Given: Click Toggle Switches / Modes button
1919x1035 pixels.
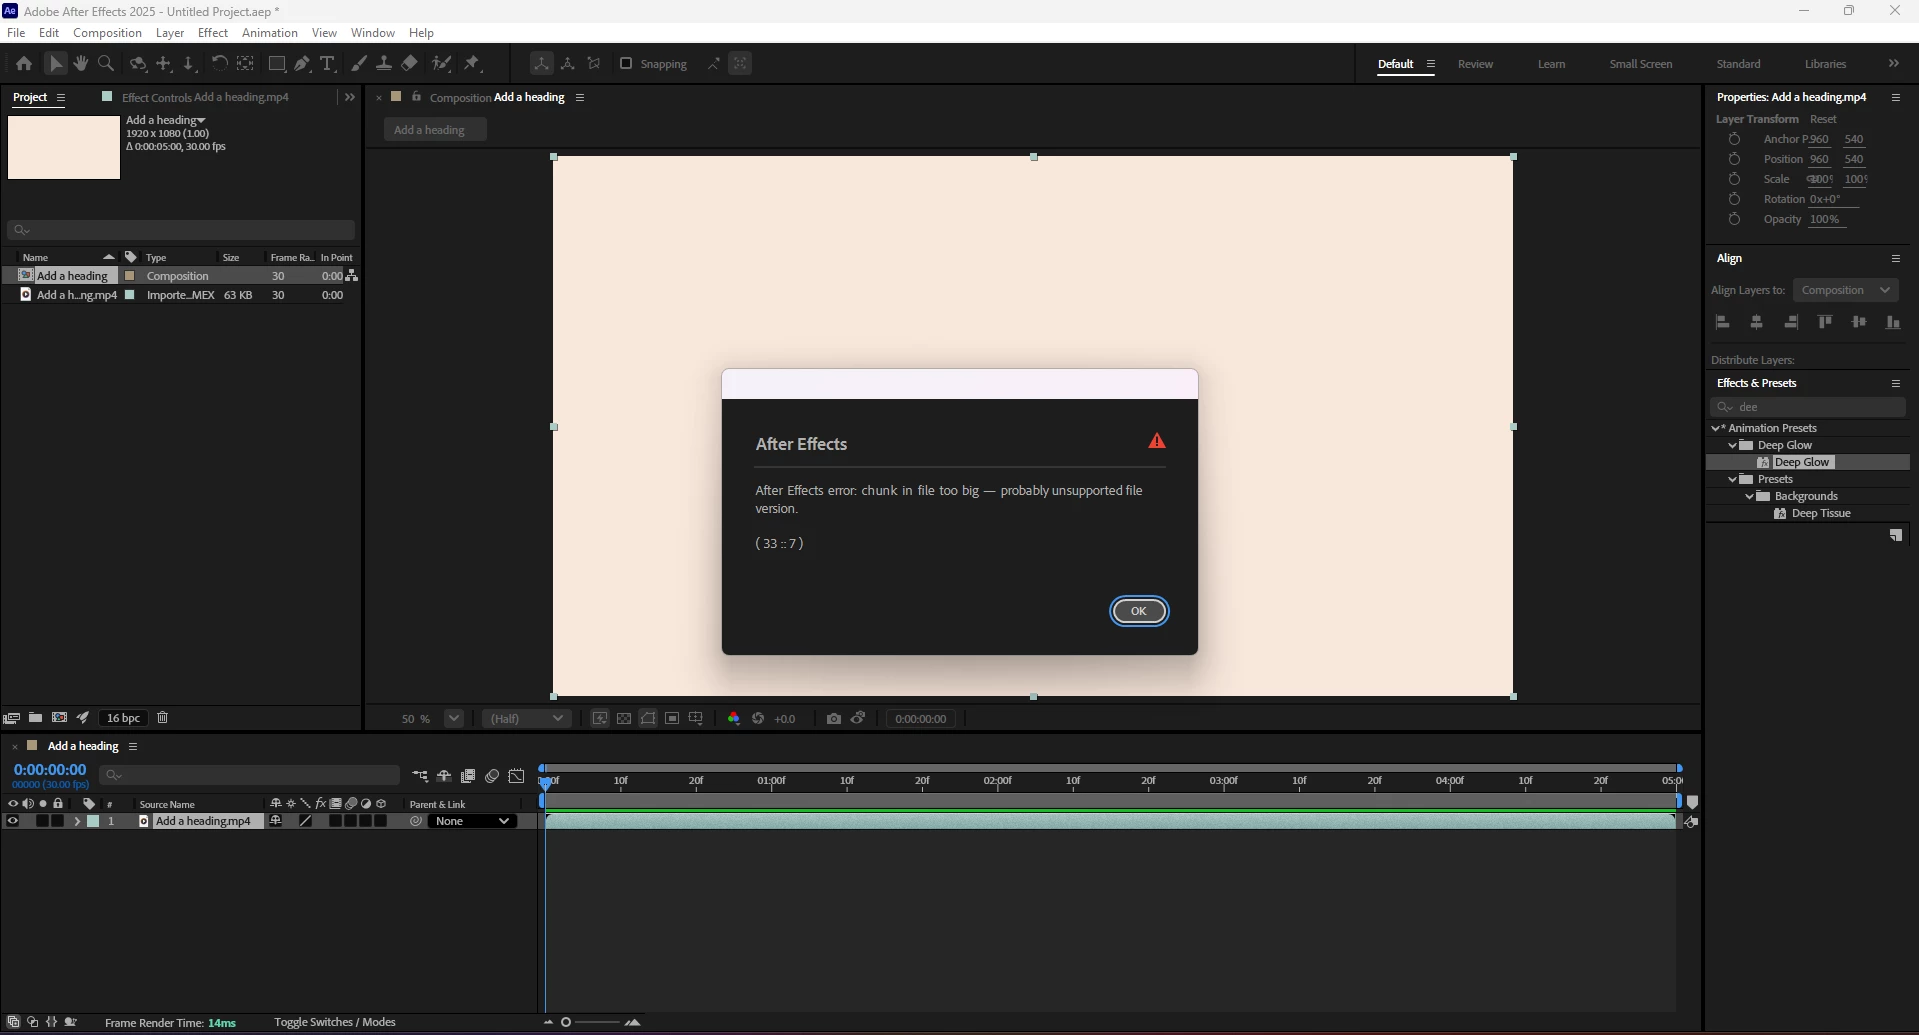Looking at the screenshot, I should (x=335, y=1022).
